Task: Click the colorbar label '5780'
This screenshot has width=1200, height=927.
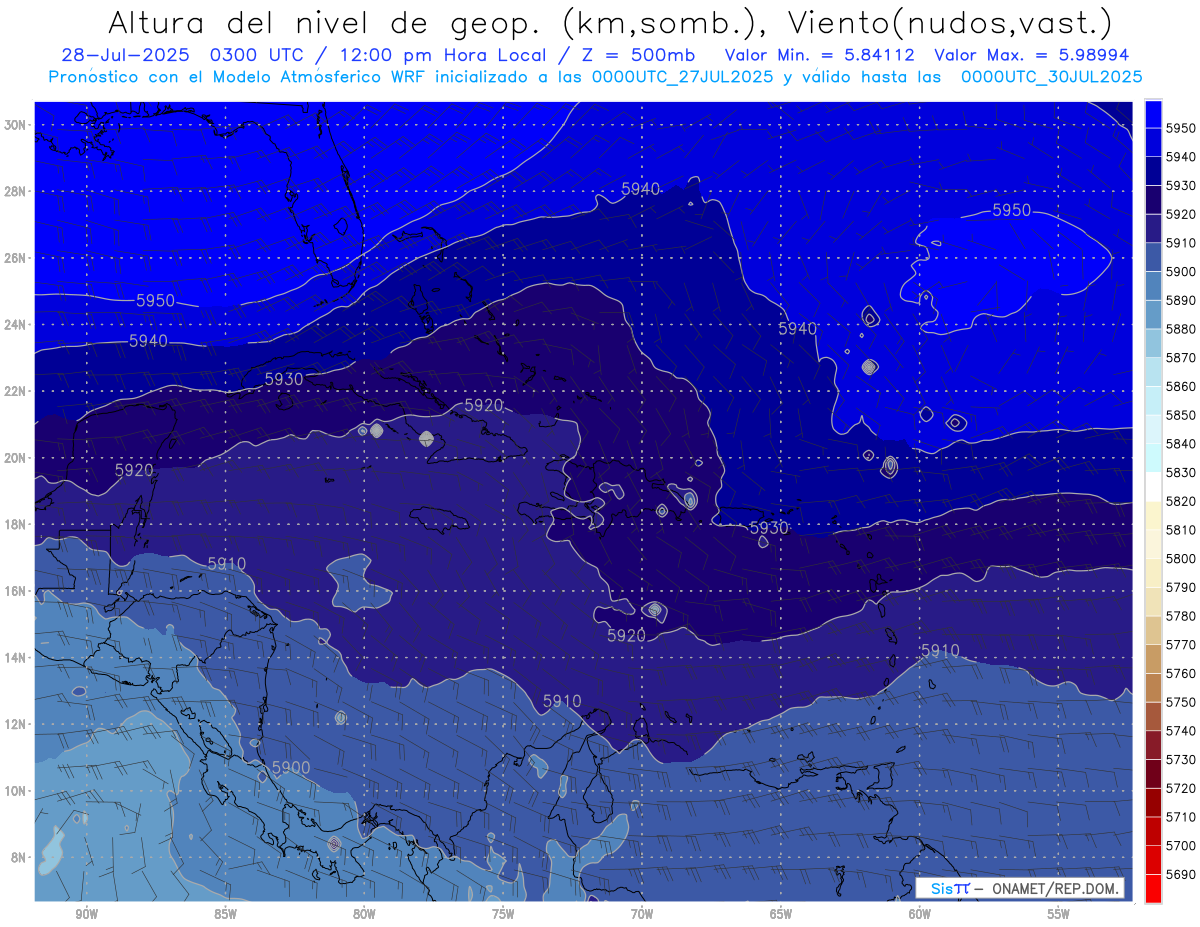Action: pyautogui.click(x=1181, y=616)
